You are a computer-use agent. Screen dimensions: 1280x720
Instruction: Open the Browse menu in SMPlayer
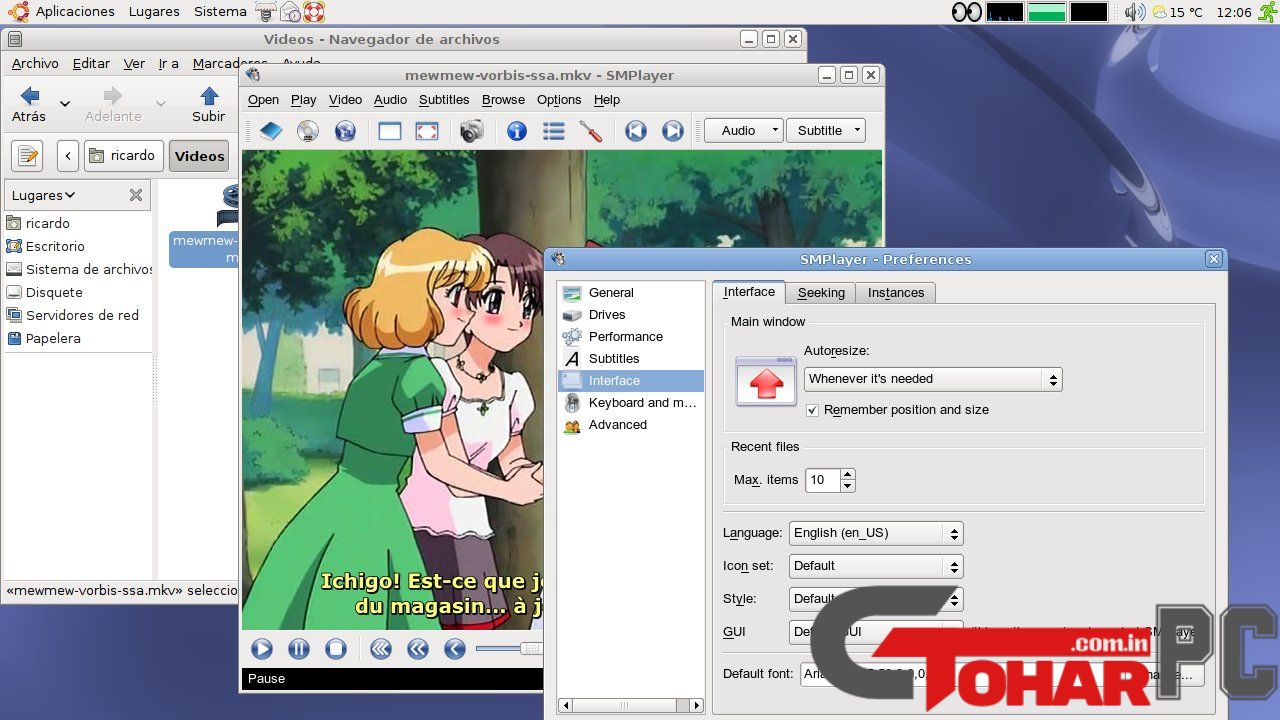[503, 100]
